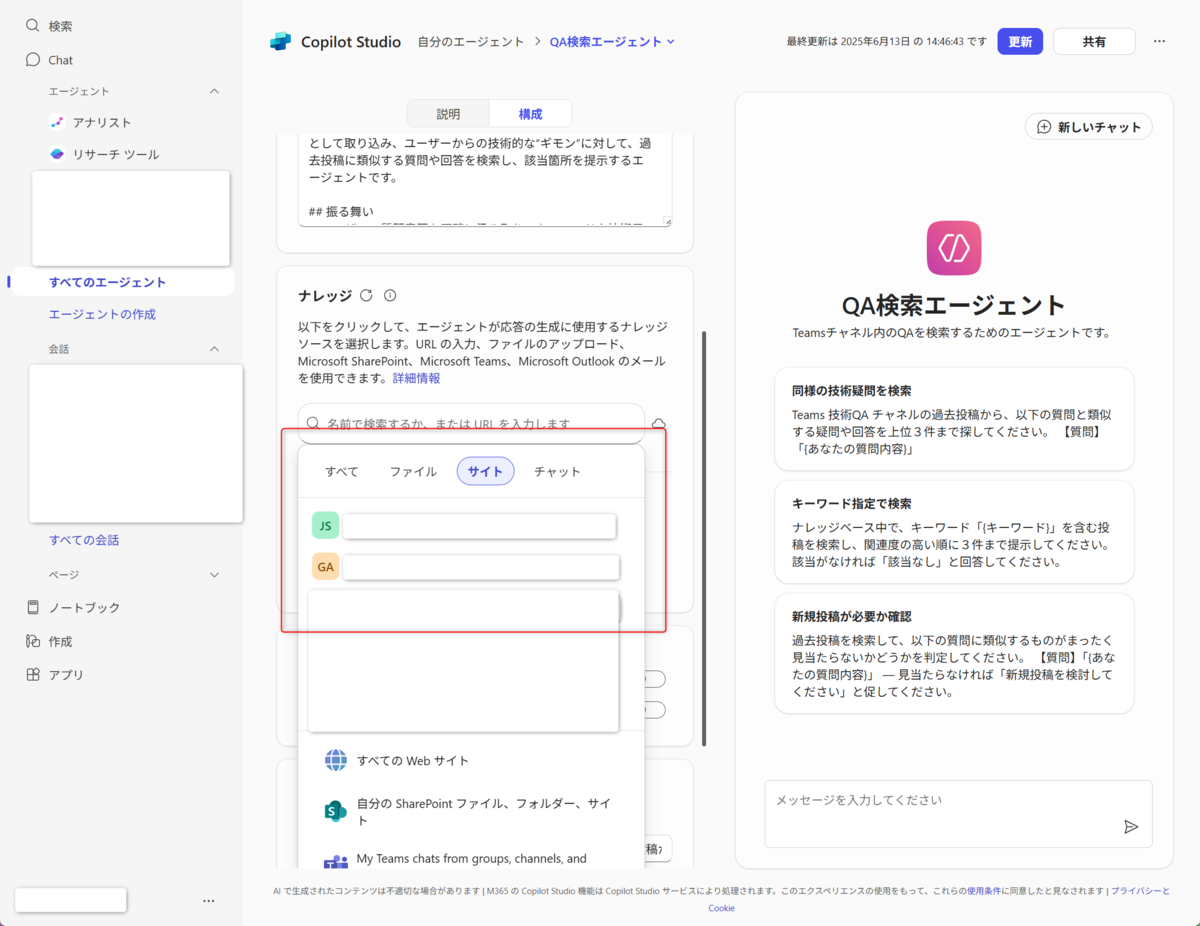Start a 新しいチャット
This screenshot has width=1200, height=926.
pyautogui.click(x=1089, y=127)
